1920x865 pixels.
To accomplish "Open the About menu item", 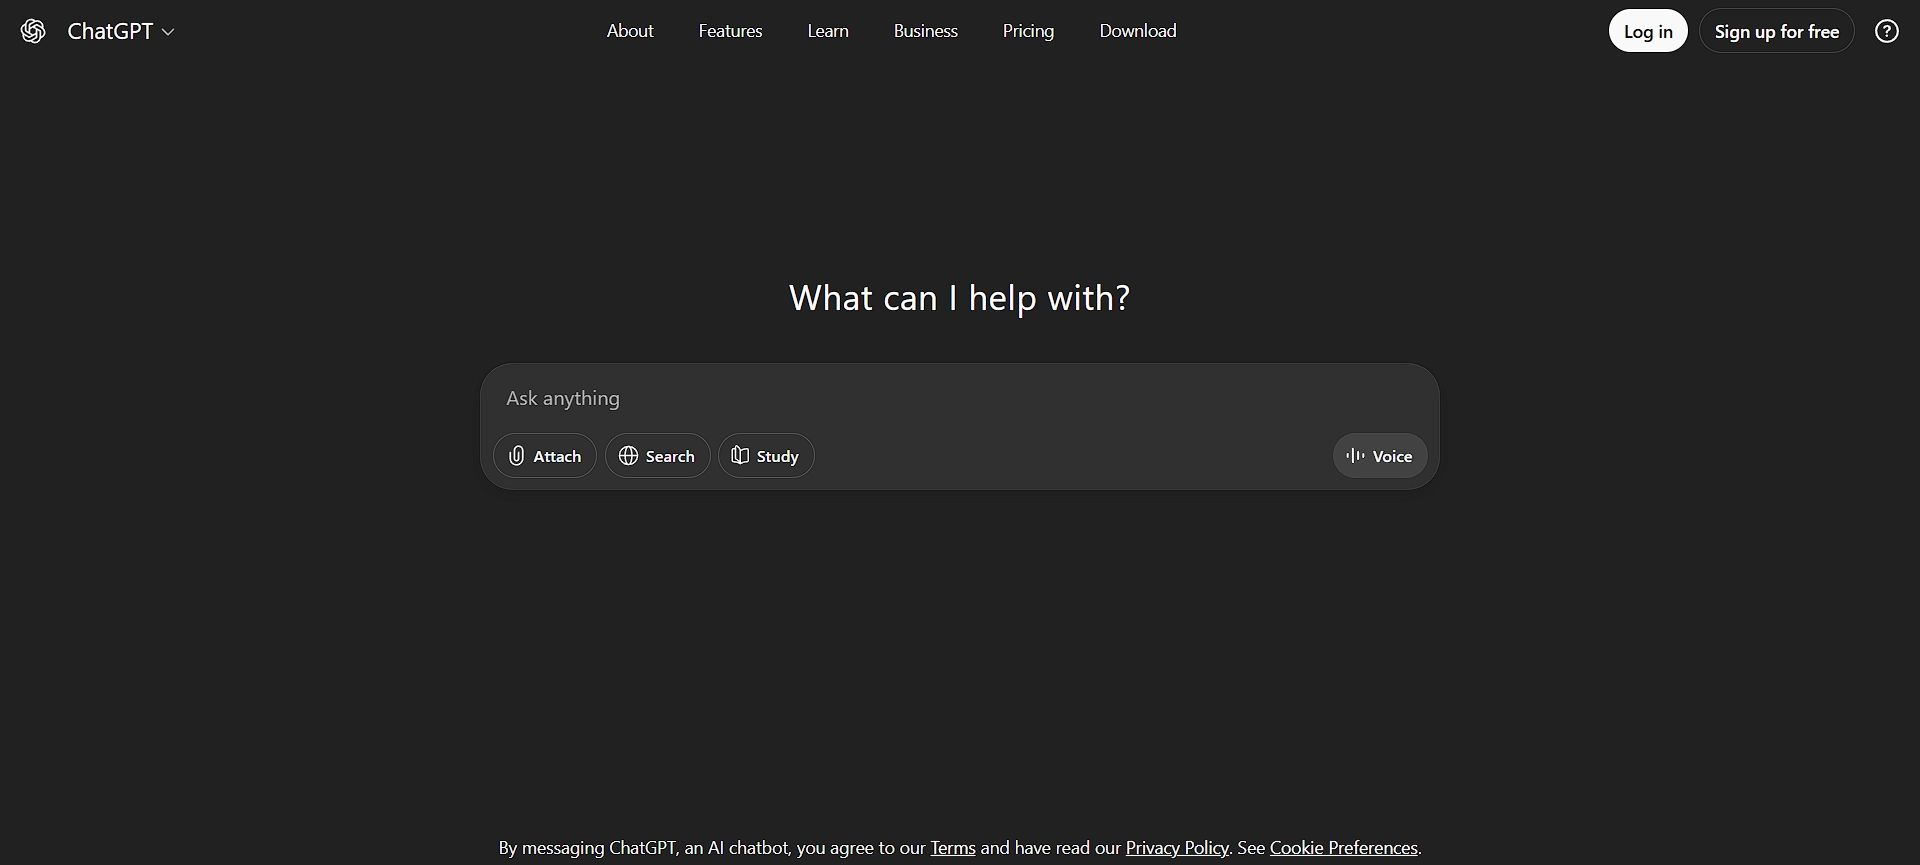I will (630, 31).
